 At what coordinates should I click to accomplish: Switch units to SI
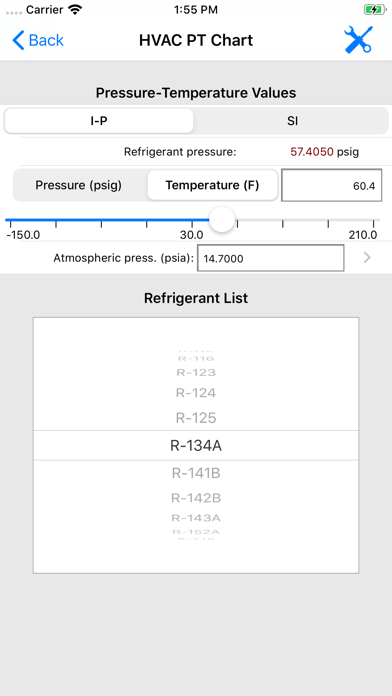click(x=292, y=121)
